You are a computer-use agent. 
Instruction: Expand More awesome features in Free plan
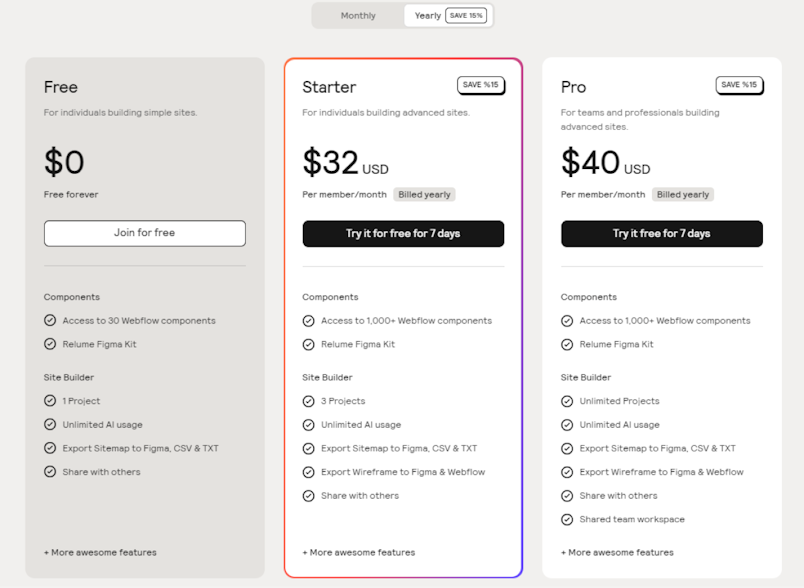pyautogui.click(x=100, y=552)
